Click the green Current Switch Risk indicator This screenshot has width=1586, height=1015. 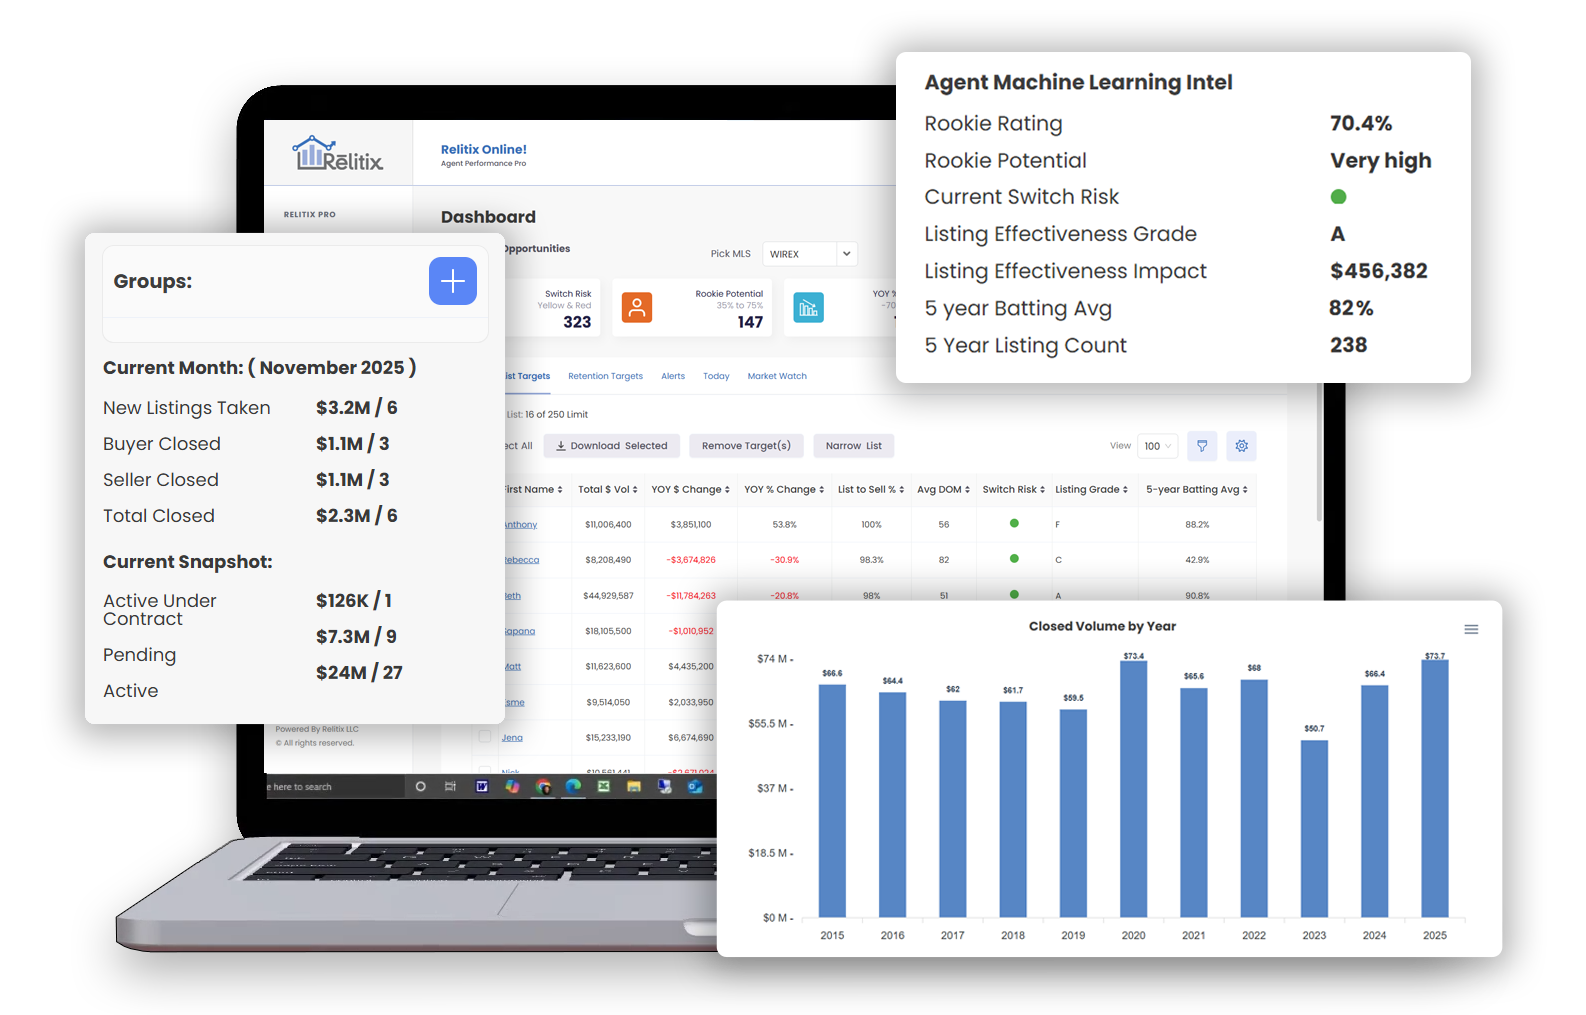(x=1338, y=197)
